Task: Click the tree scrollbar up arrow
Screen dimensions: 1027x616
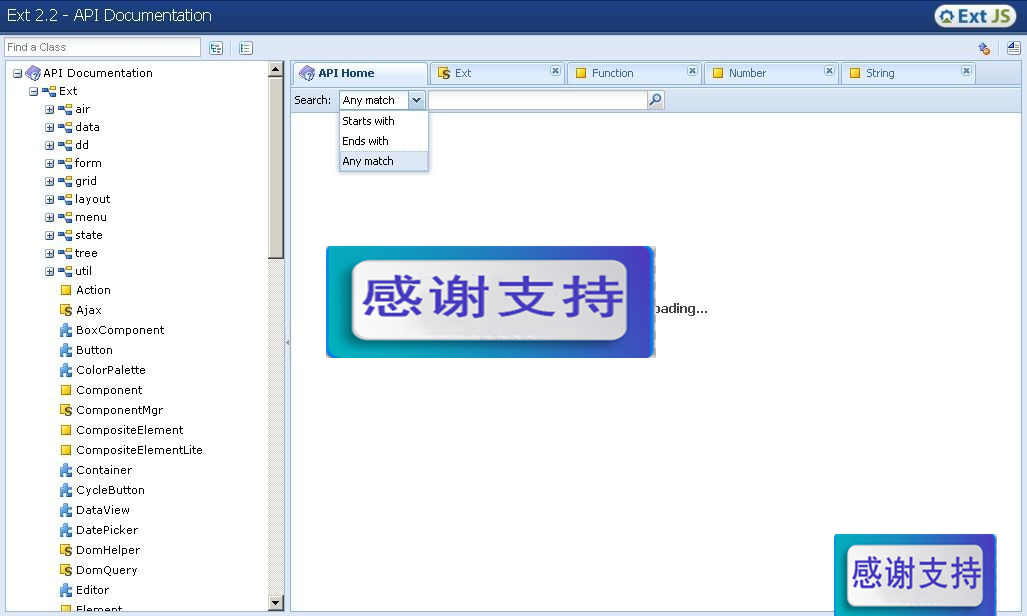Action: tap(276, 69)
